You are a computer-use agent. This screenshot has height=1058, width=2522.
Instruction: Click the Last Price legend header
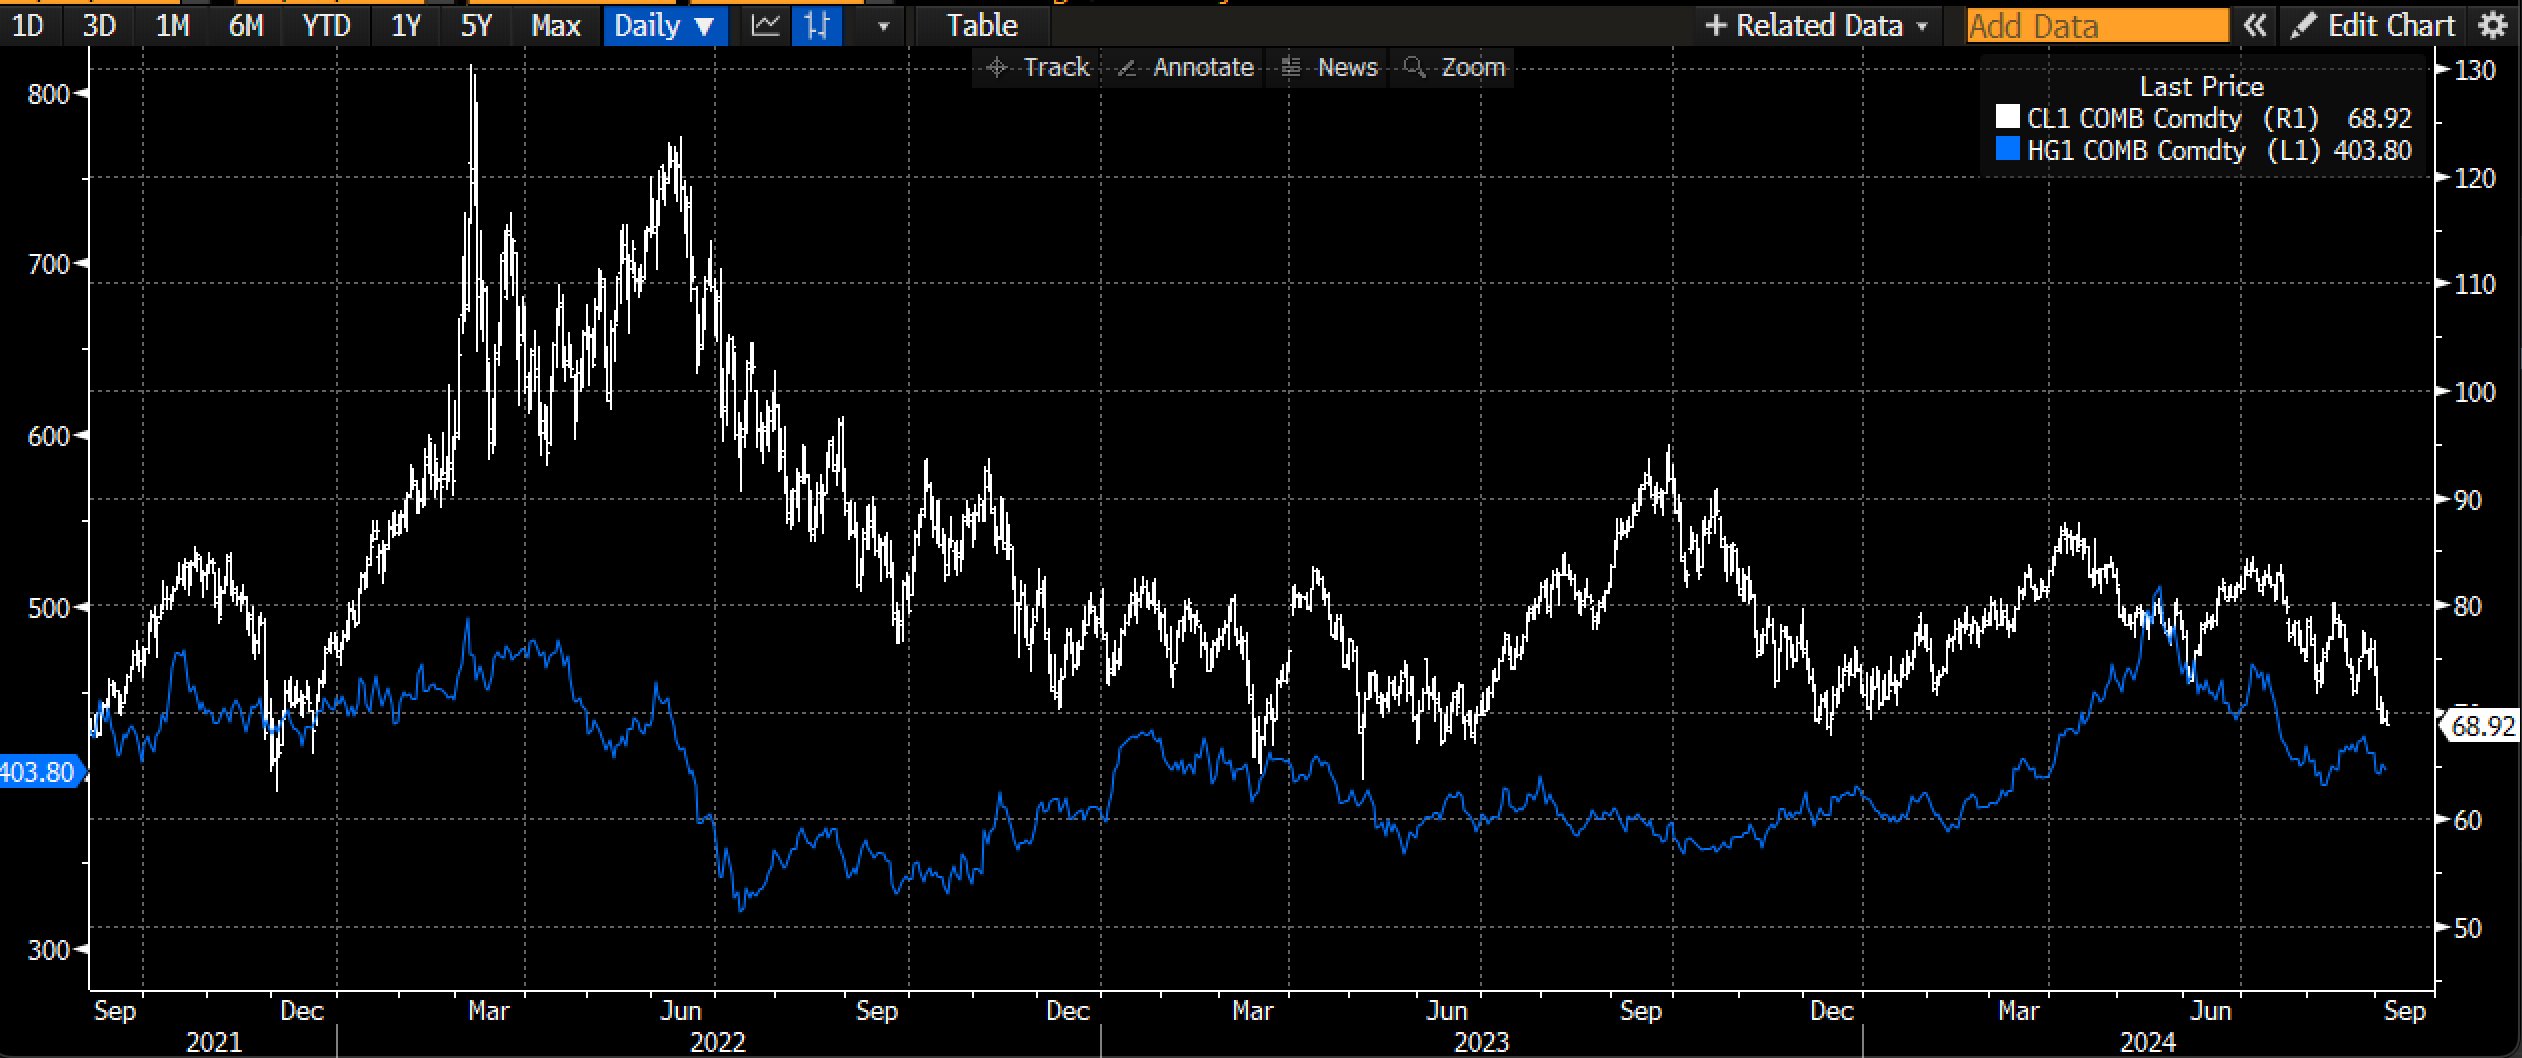coord(2201,86)
